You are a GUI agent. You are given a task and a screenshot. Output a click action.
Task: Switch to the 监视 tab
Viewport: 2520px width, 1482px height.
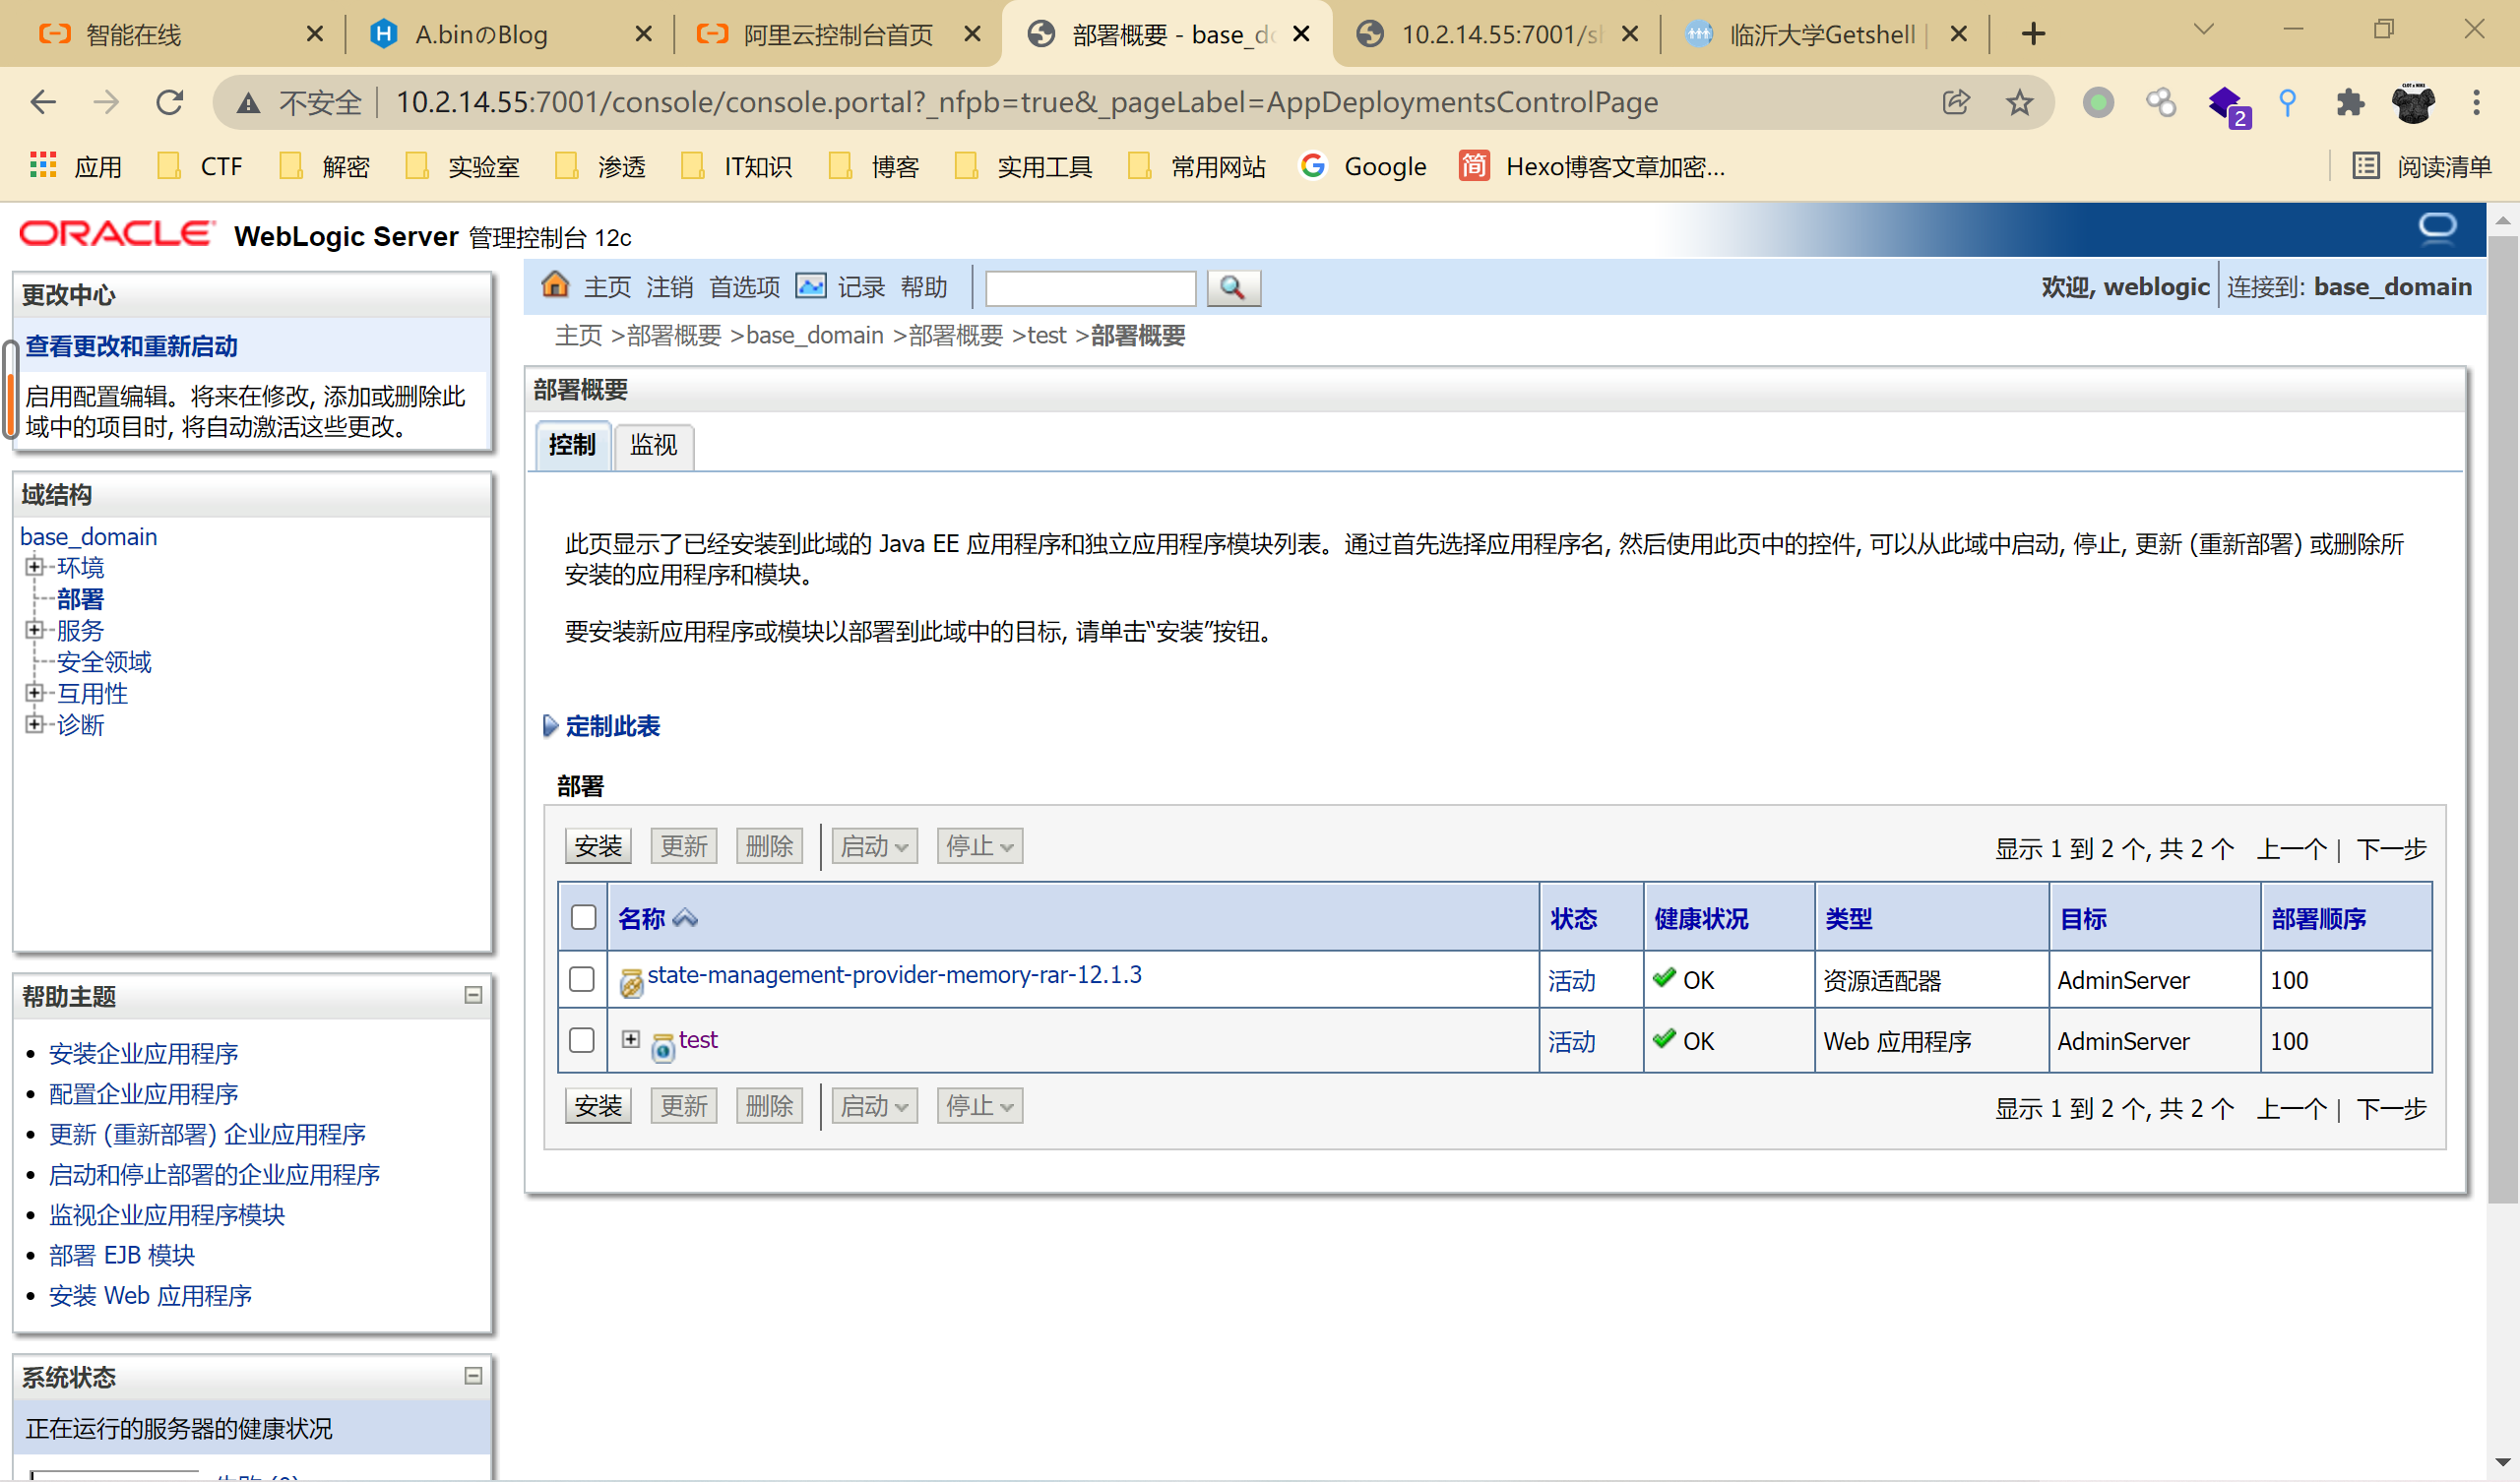click(653, 445)
